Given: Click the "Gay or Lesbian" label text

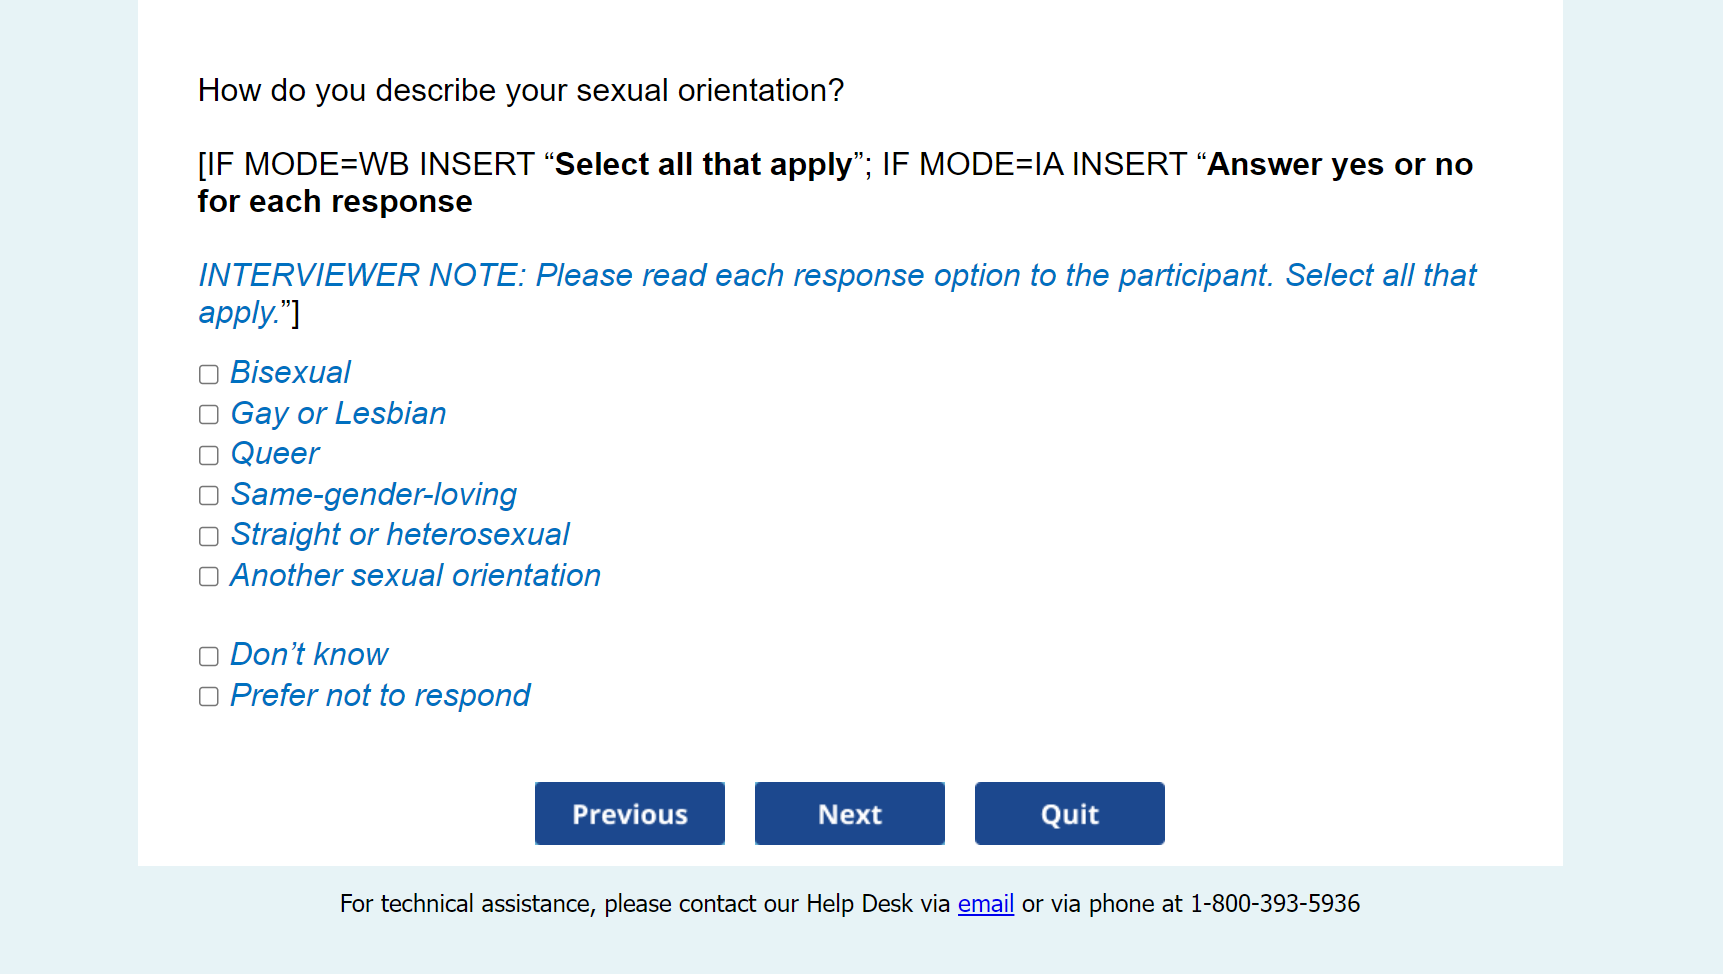Looking at the screenshot, I should 338,414.
